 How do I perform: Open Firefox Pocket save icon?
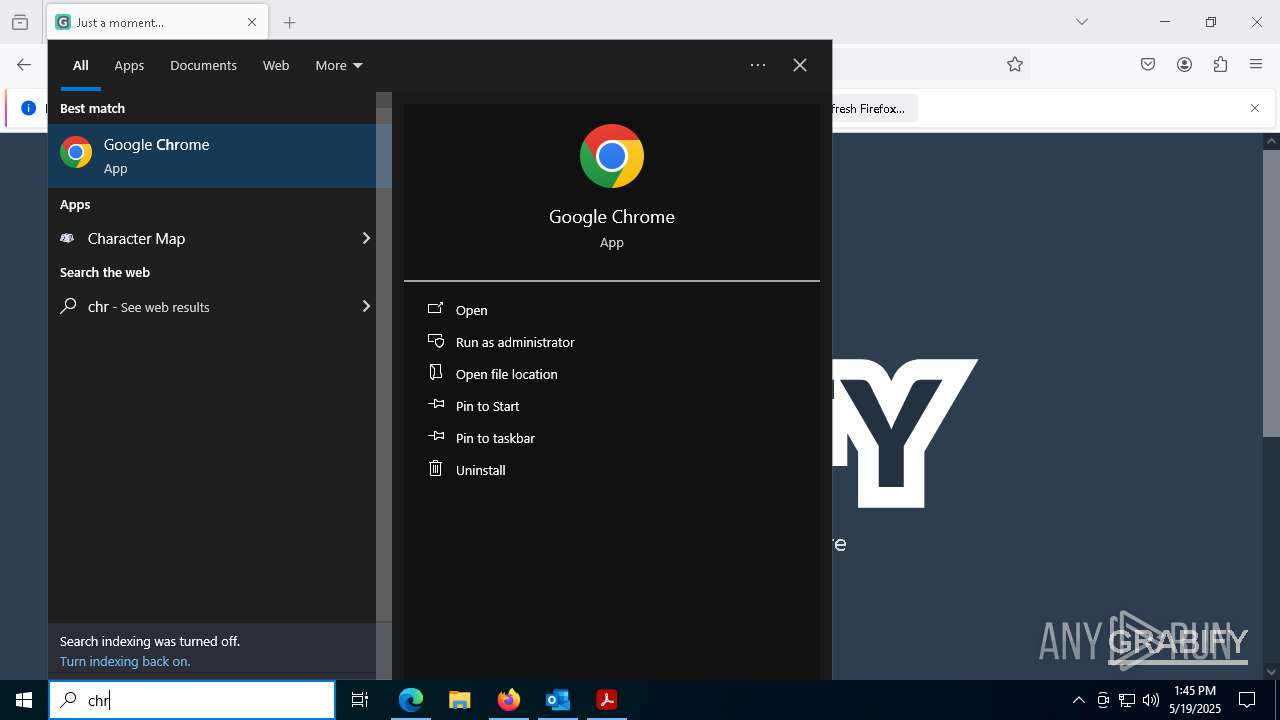pyautogui.click(x=1148, y=65)
